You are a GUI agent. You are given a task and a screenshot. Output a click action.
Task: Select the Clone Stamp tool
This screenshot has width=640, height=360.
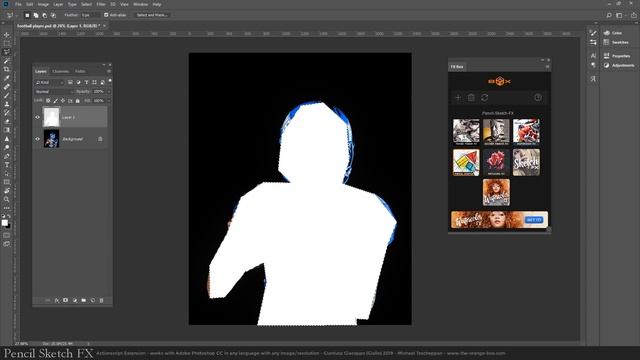(7, 104)
